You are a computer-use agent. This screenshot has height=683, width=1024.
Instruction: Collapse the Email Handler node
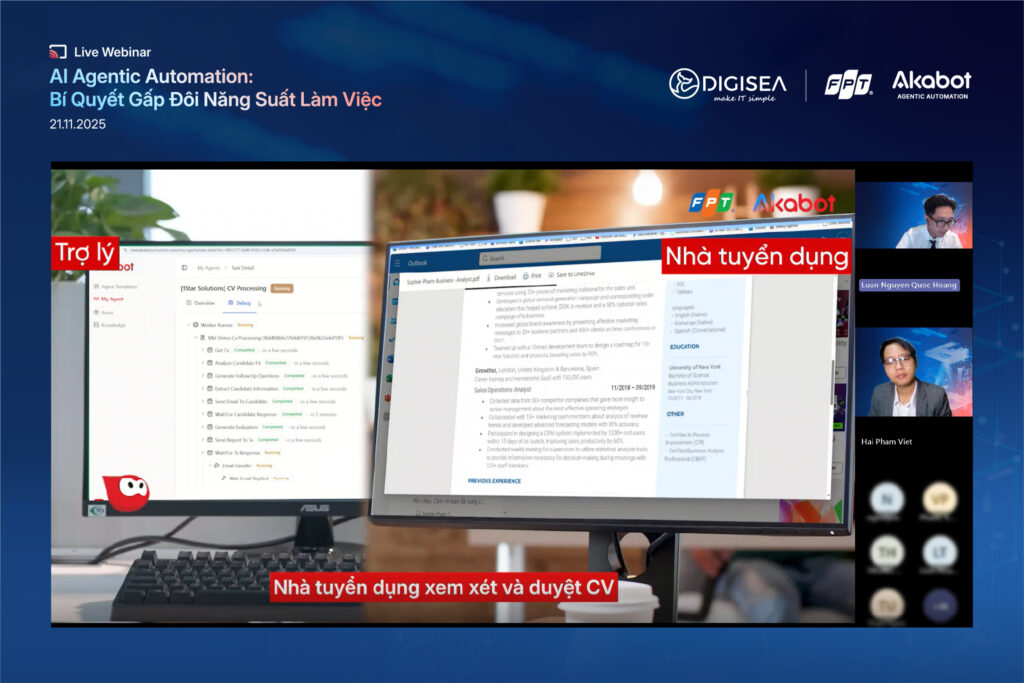[x=211, y=465]
